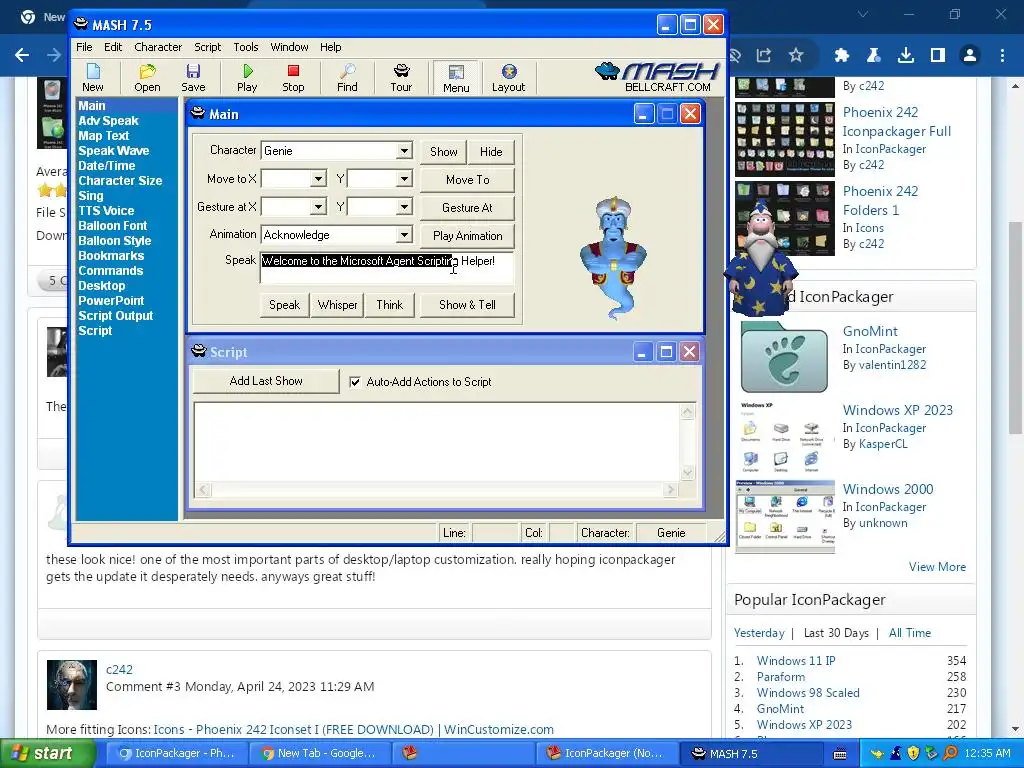The height and width of the screenshot is (768, 1024).
Task: Click the Whisper button
Action: pos(338,305)
